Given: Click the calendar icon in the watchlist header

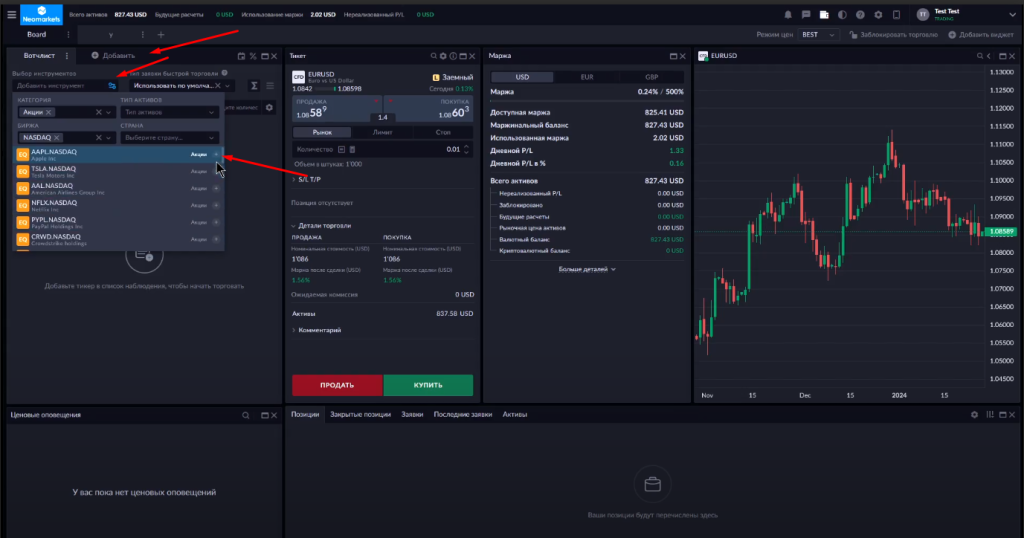Looking at the screenshot, I should [x=241, y=56].
